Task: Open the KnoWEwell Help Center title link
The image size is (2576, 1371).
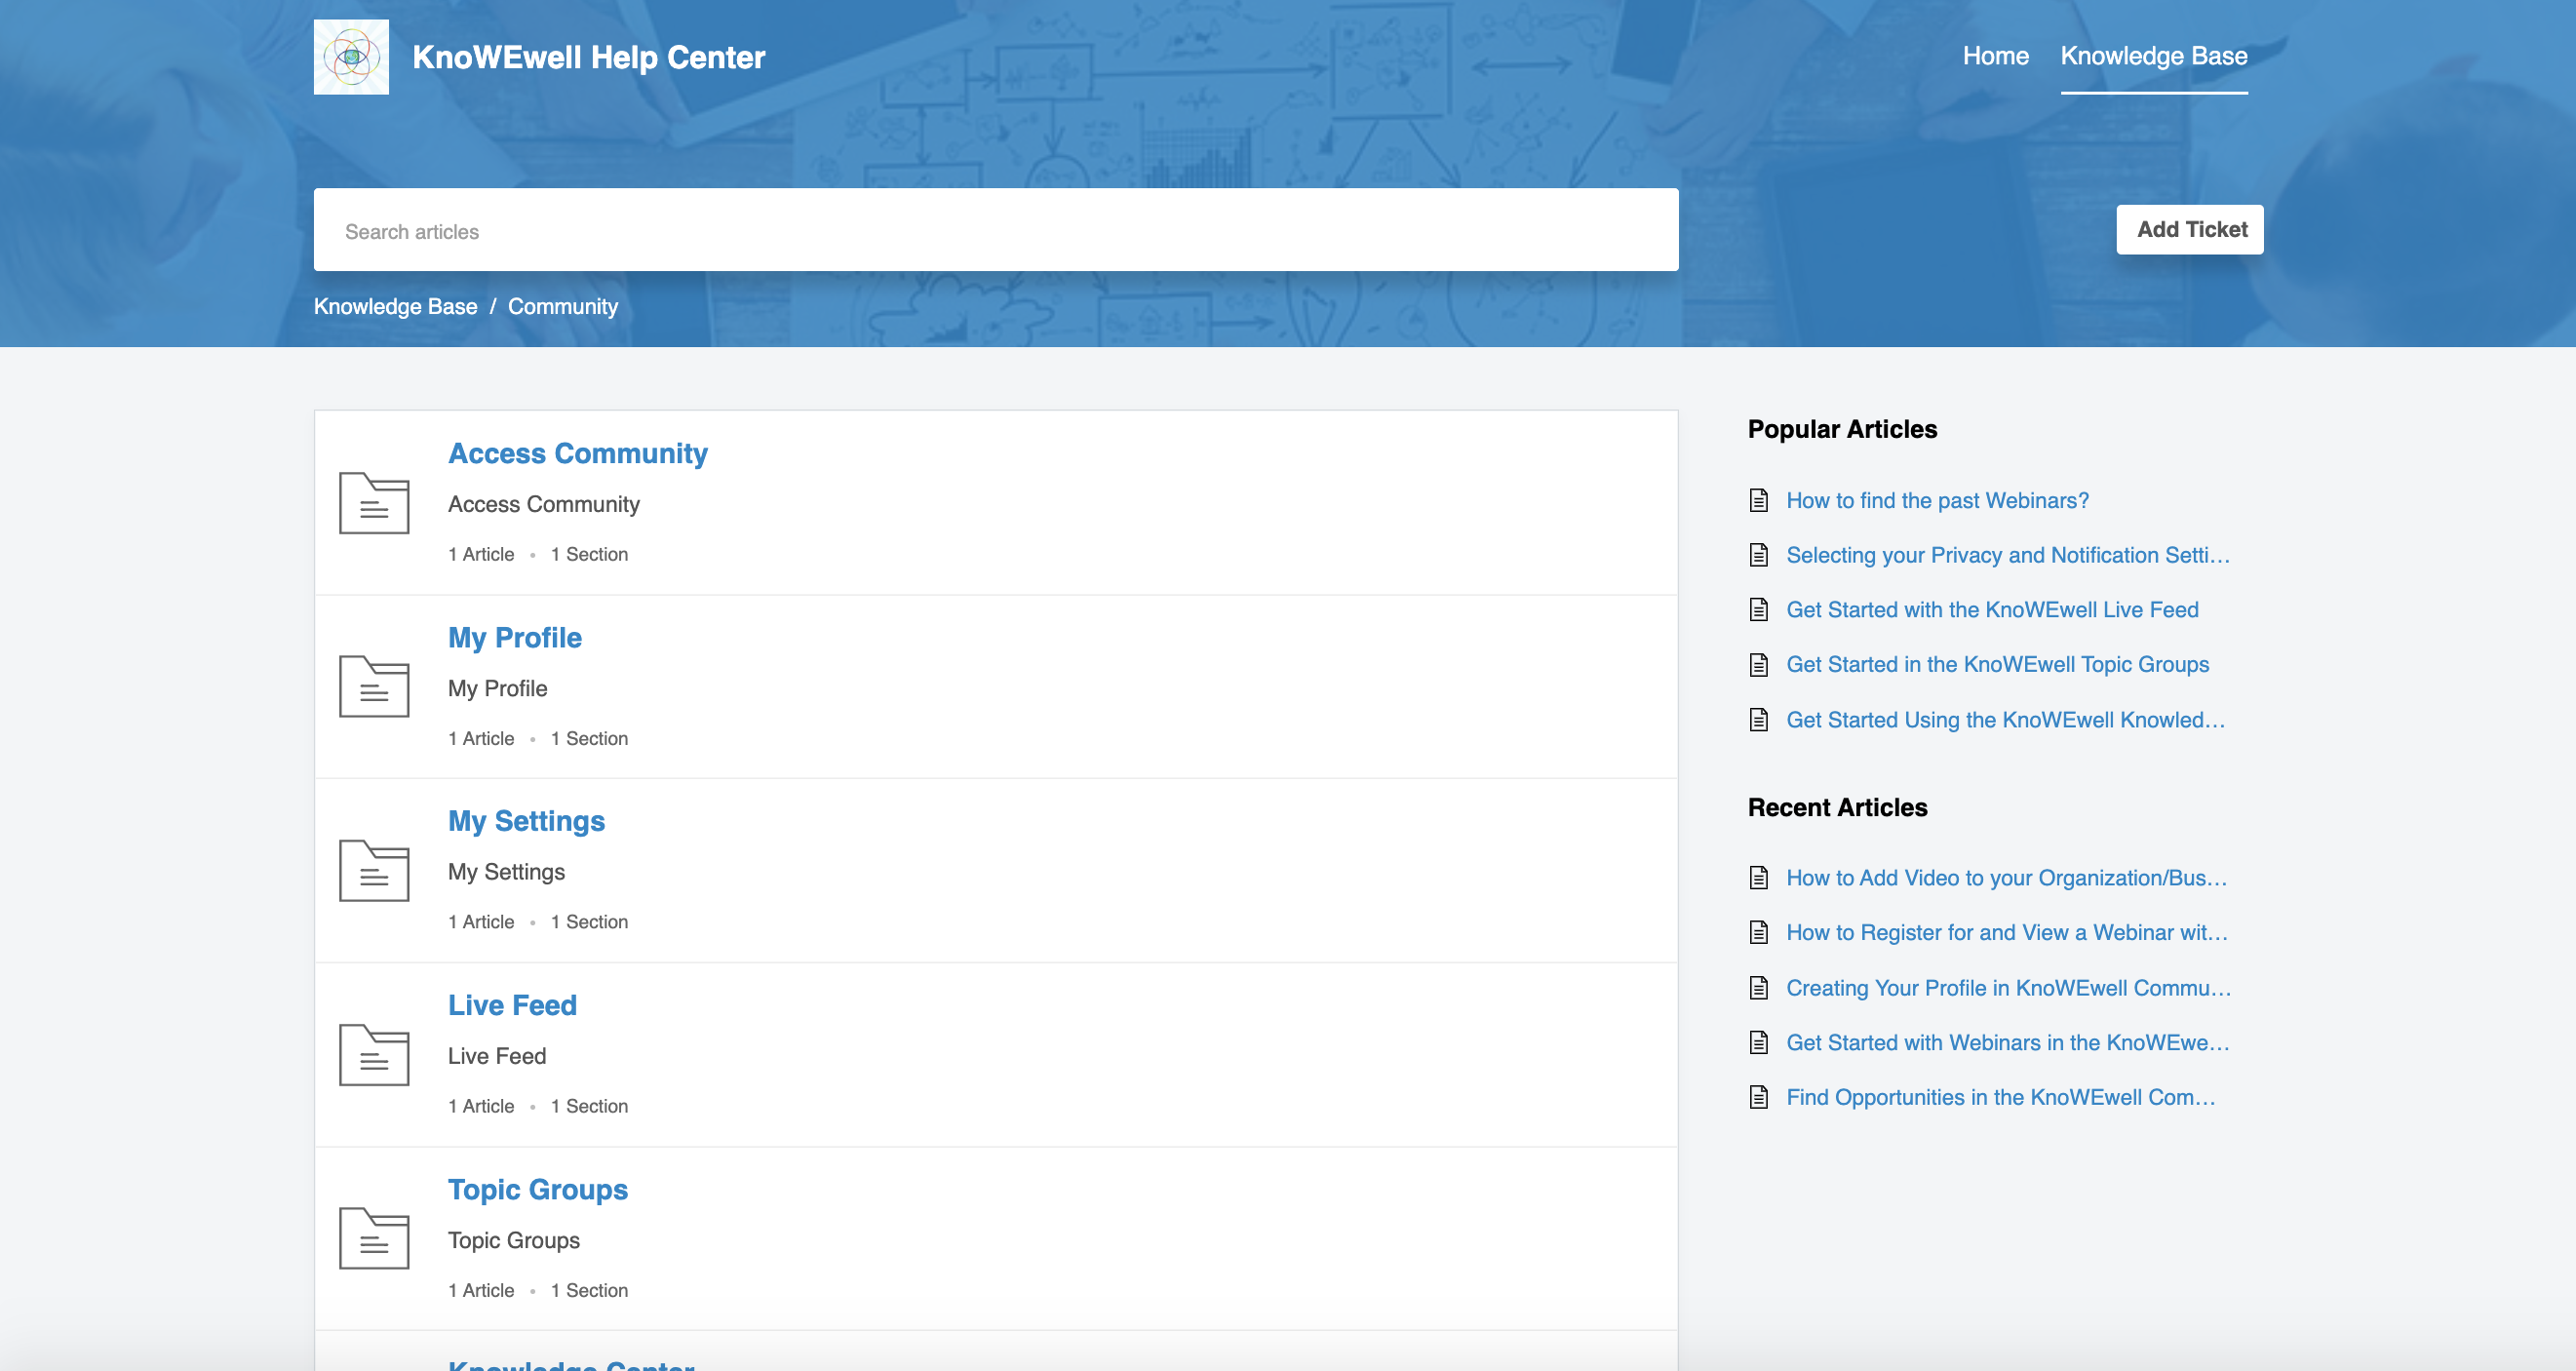Action: tap(589, 57)
